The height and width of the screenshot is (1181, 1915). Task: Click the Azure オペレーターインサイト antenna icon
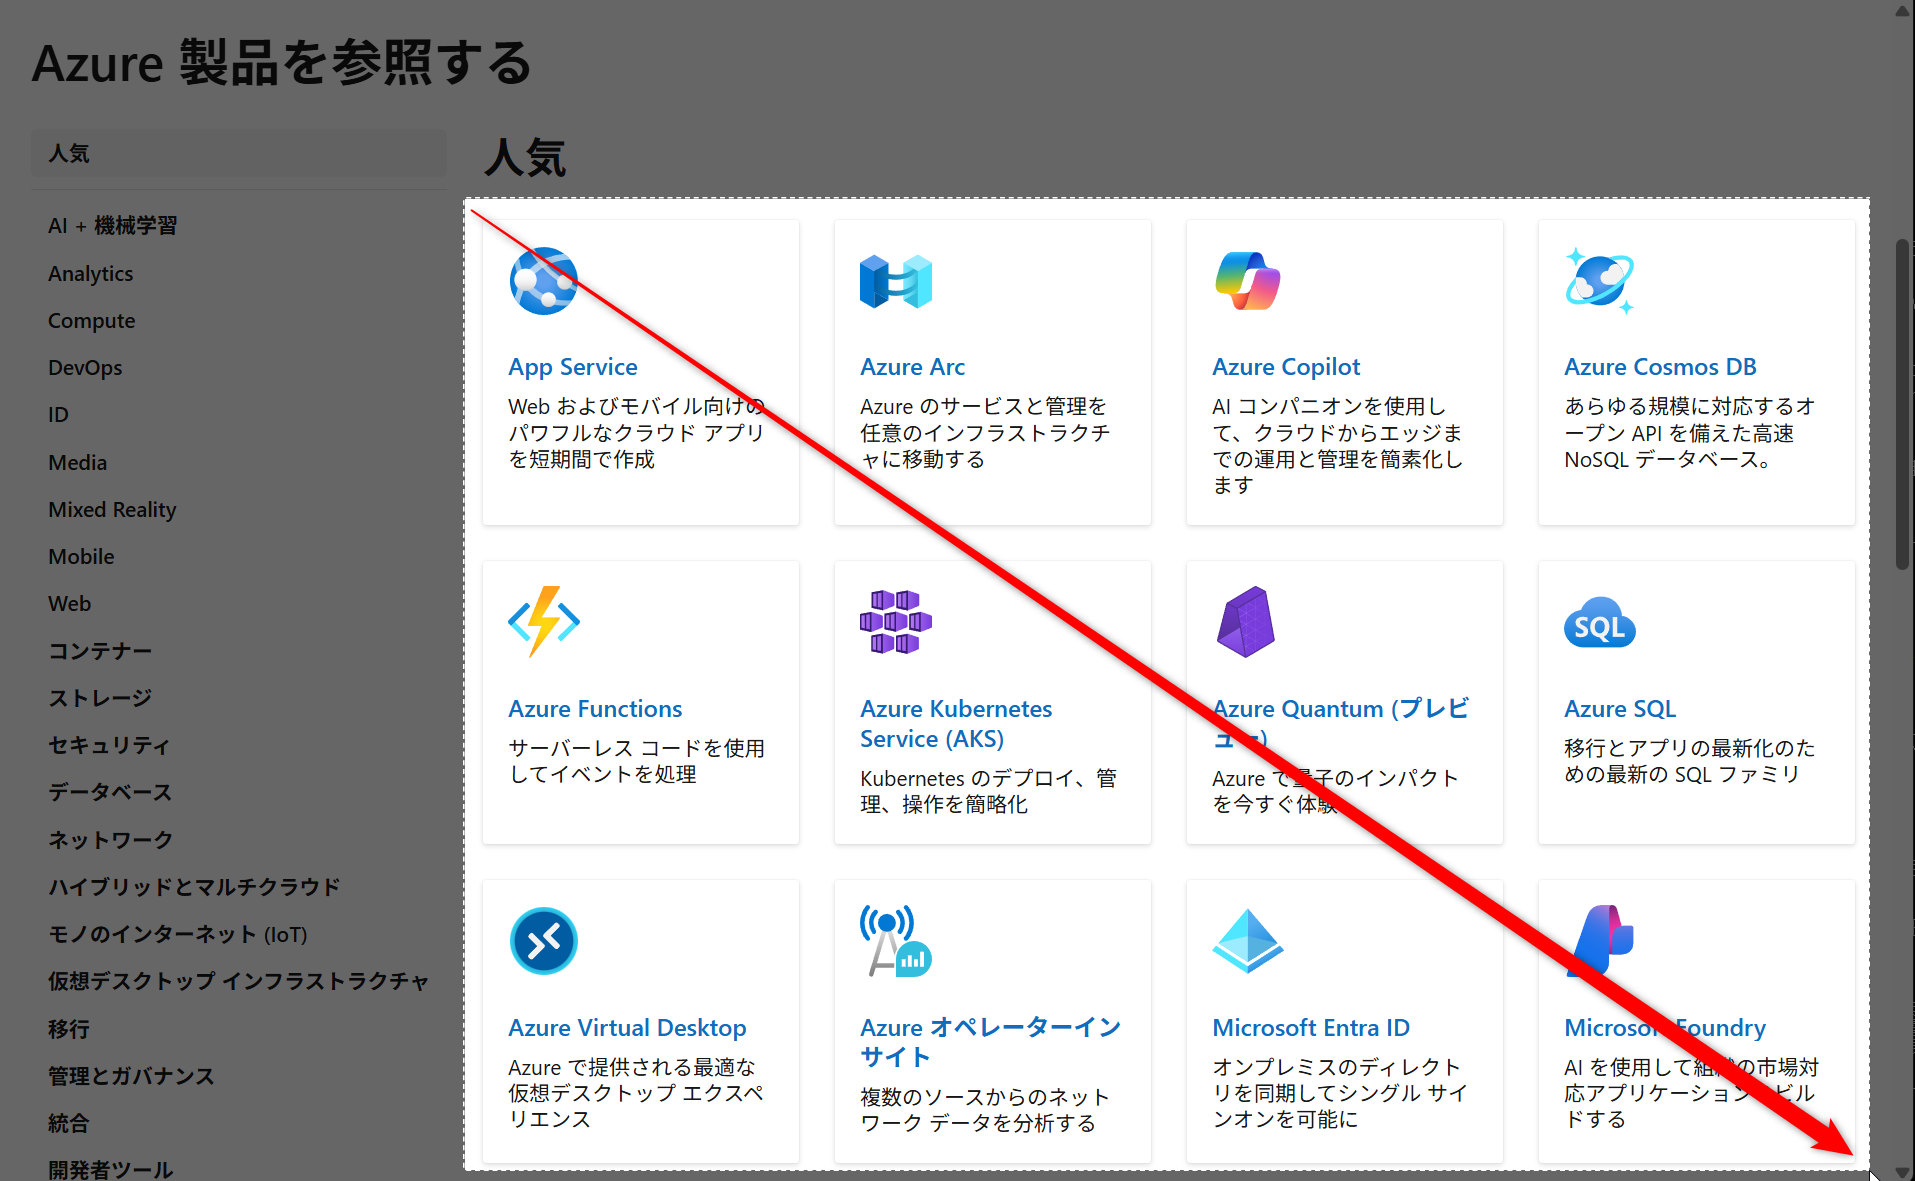coord(895,941)
